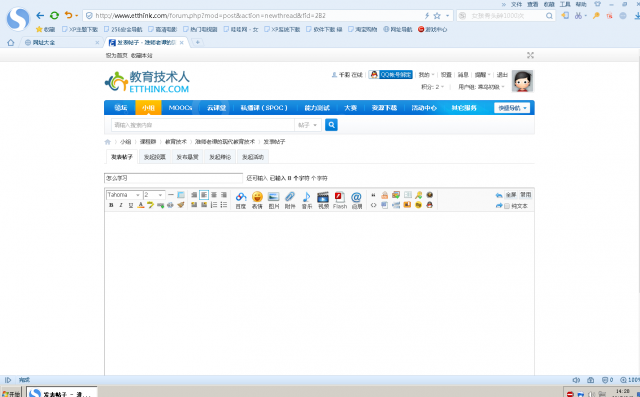Right-align the editor text
The height and width of the screenshot is (397, 640).
224,195
